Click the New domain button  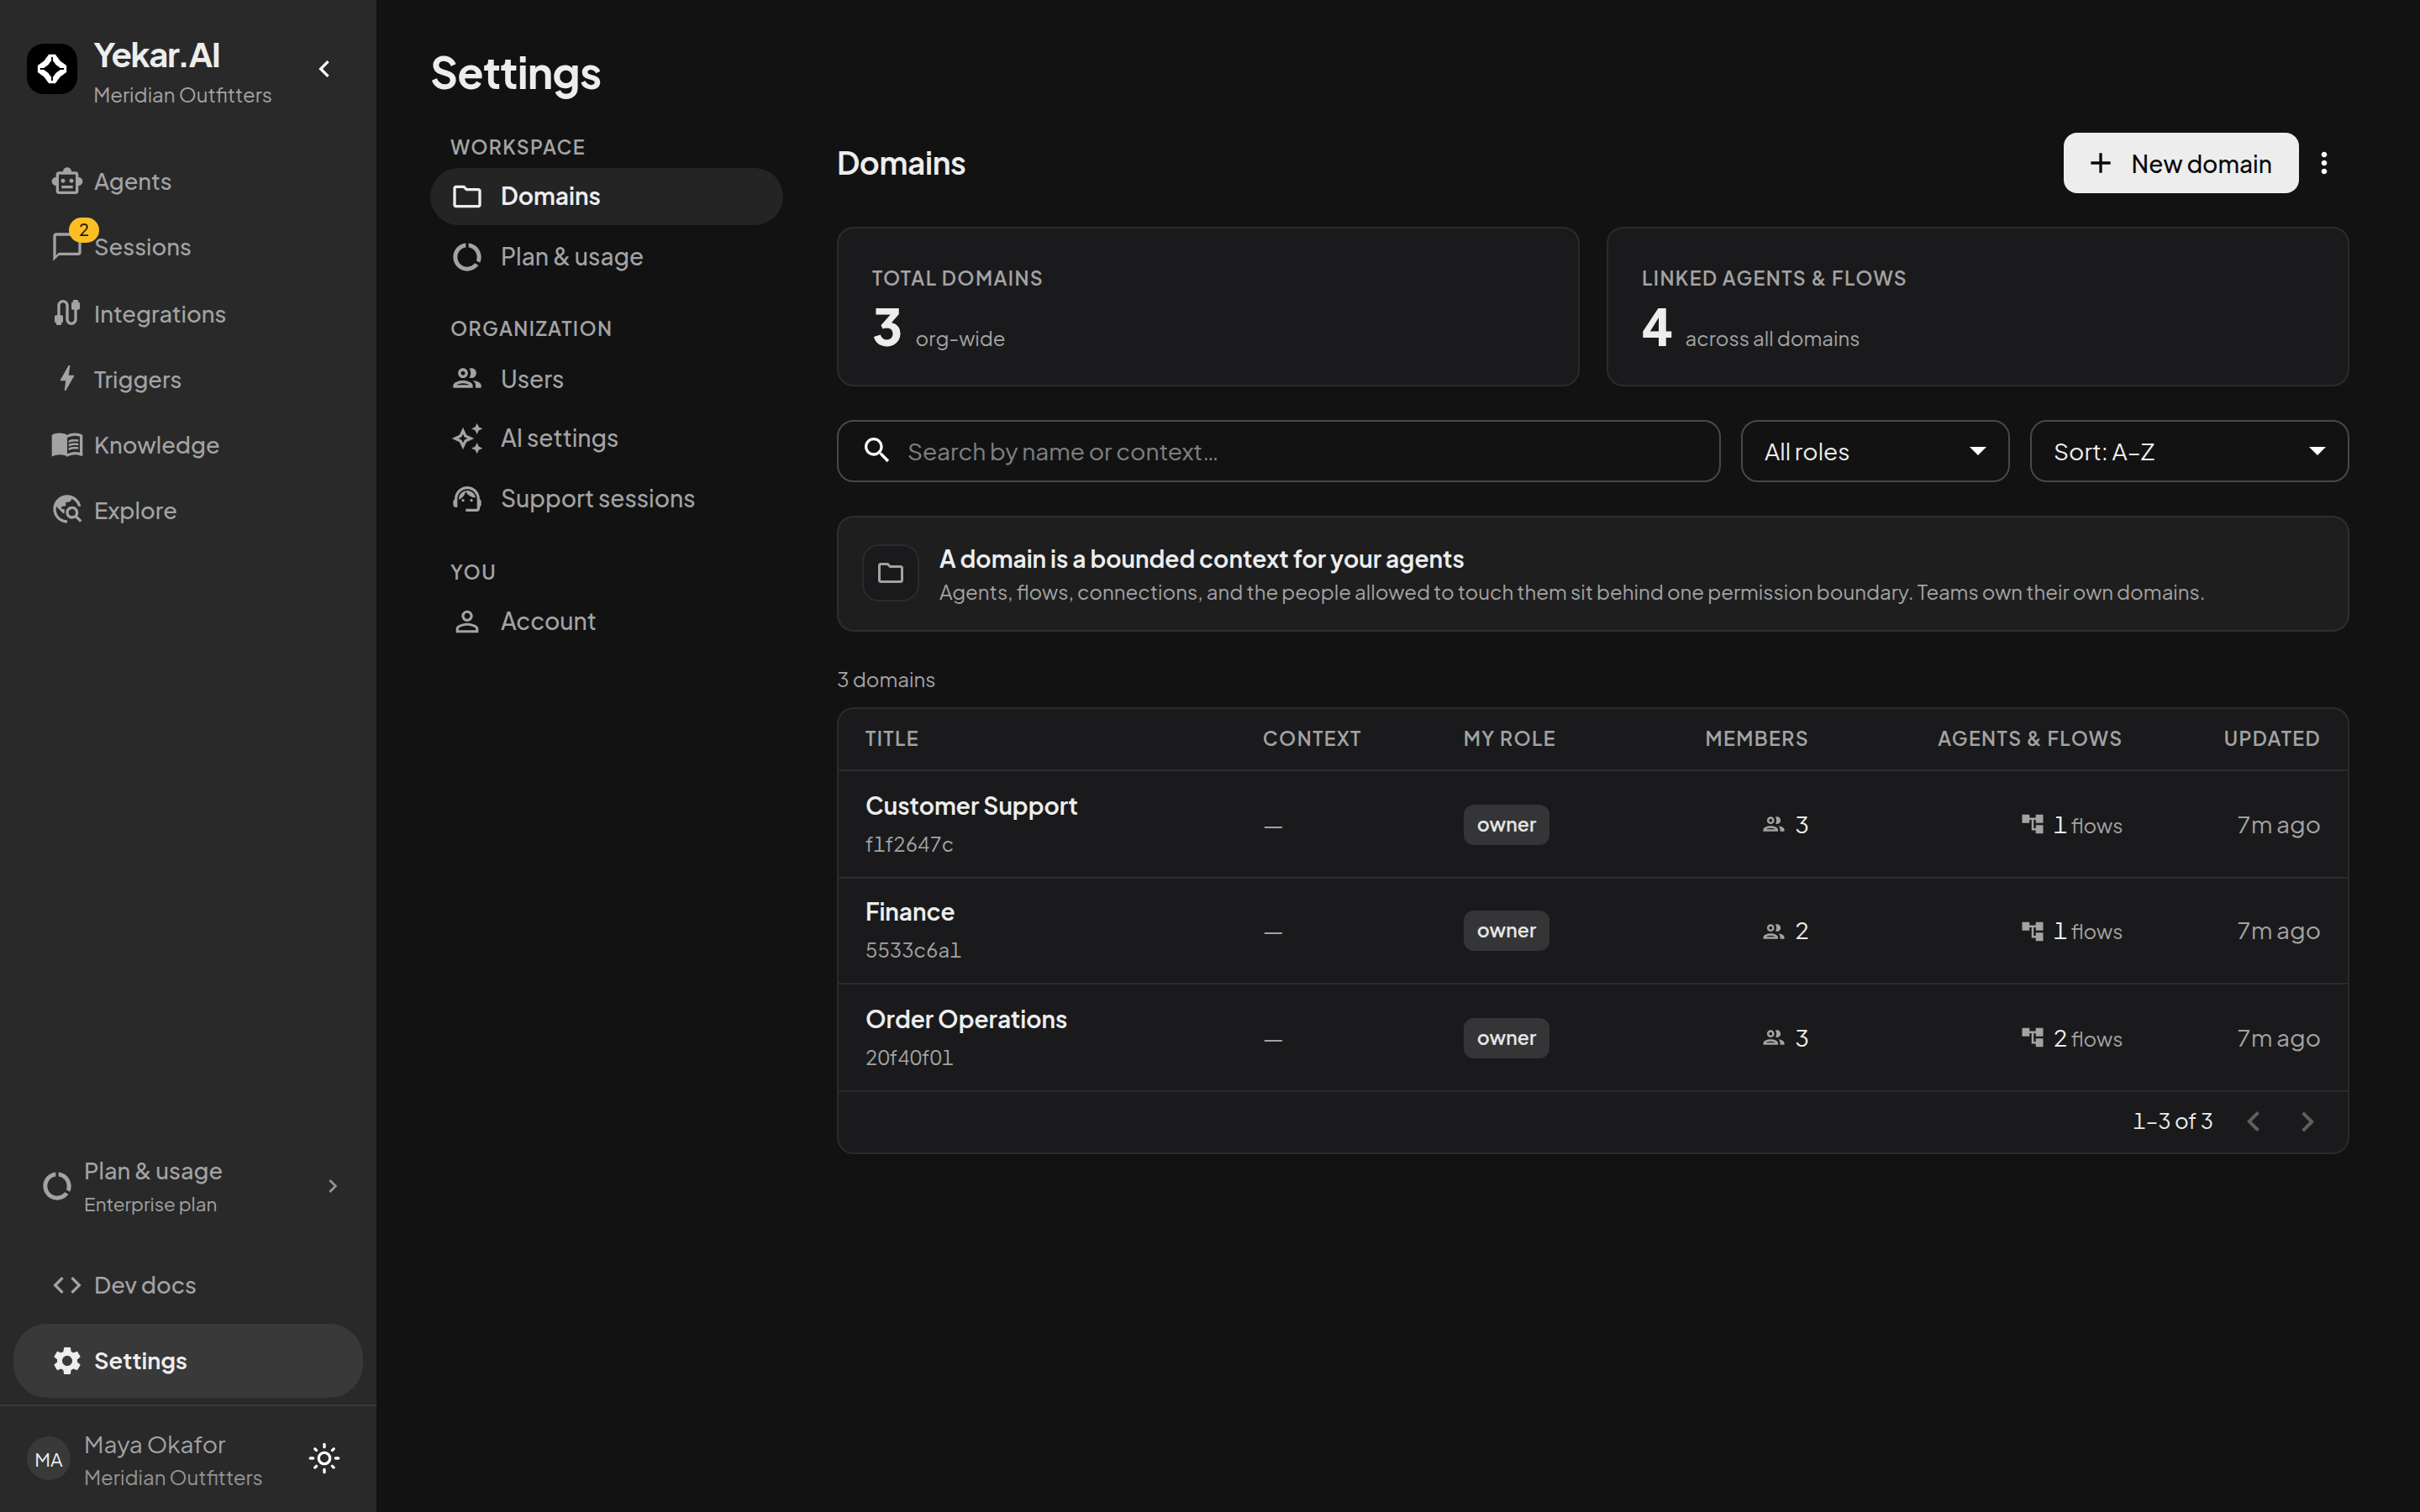[2180, 163]
